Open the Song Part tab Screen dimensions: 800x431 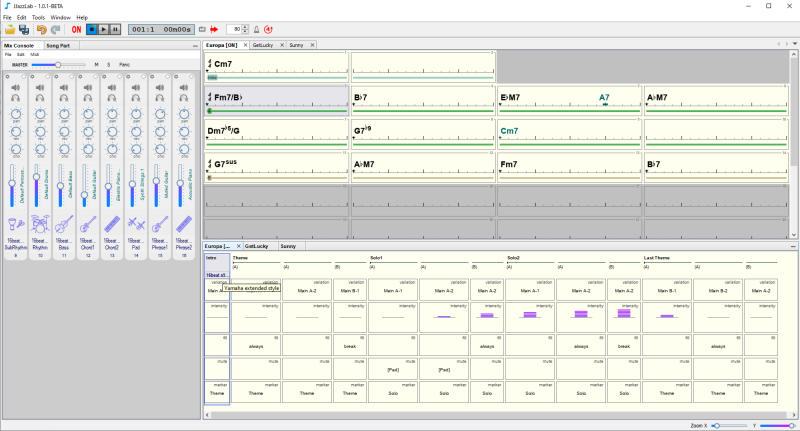[x=57, y=45]
